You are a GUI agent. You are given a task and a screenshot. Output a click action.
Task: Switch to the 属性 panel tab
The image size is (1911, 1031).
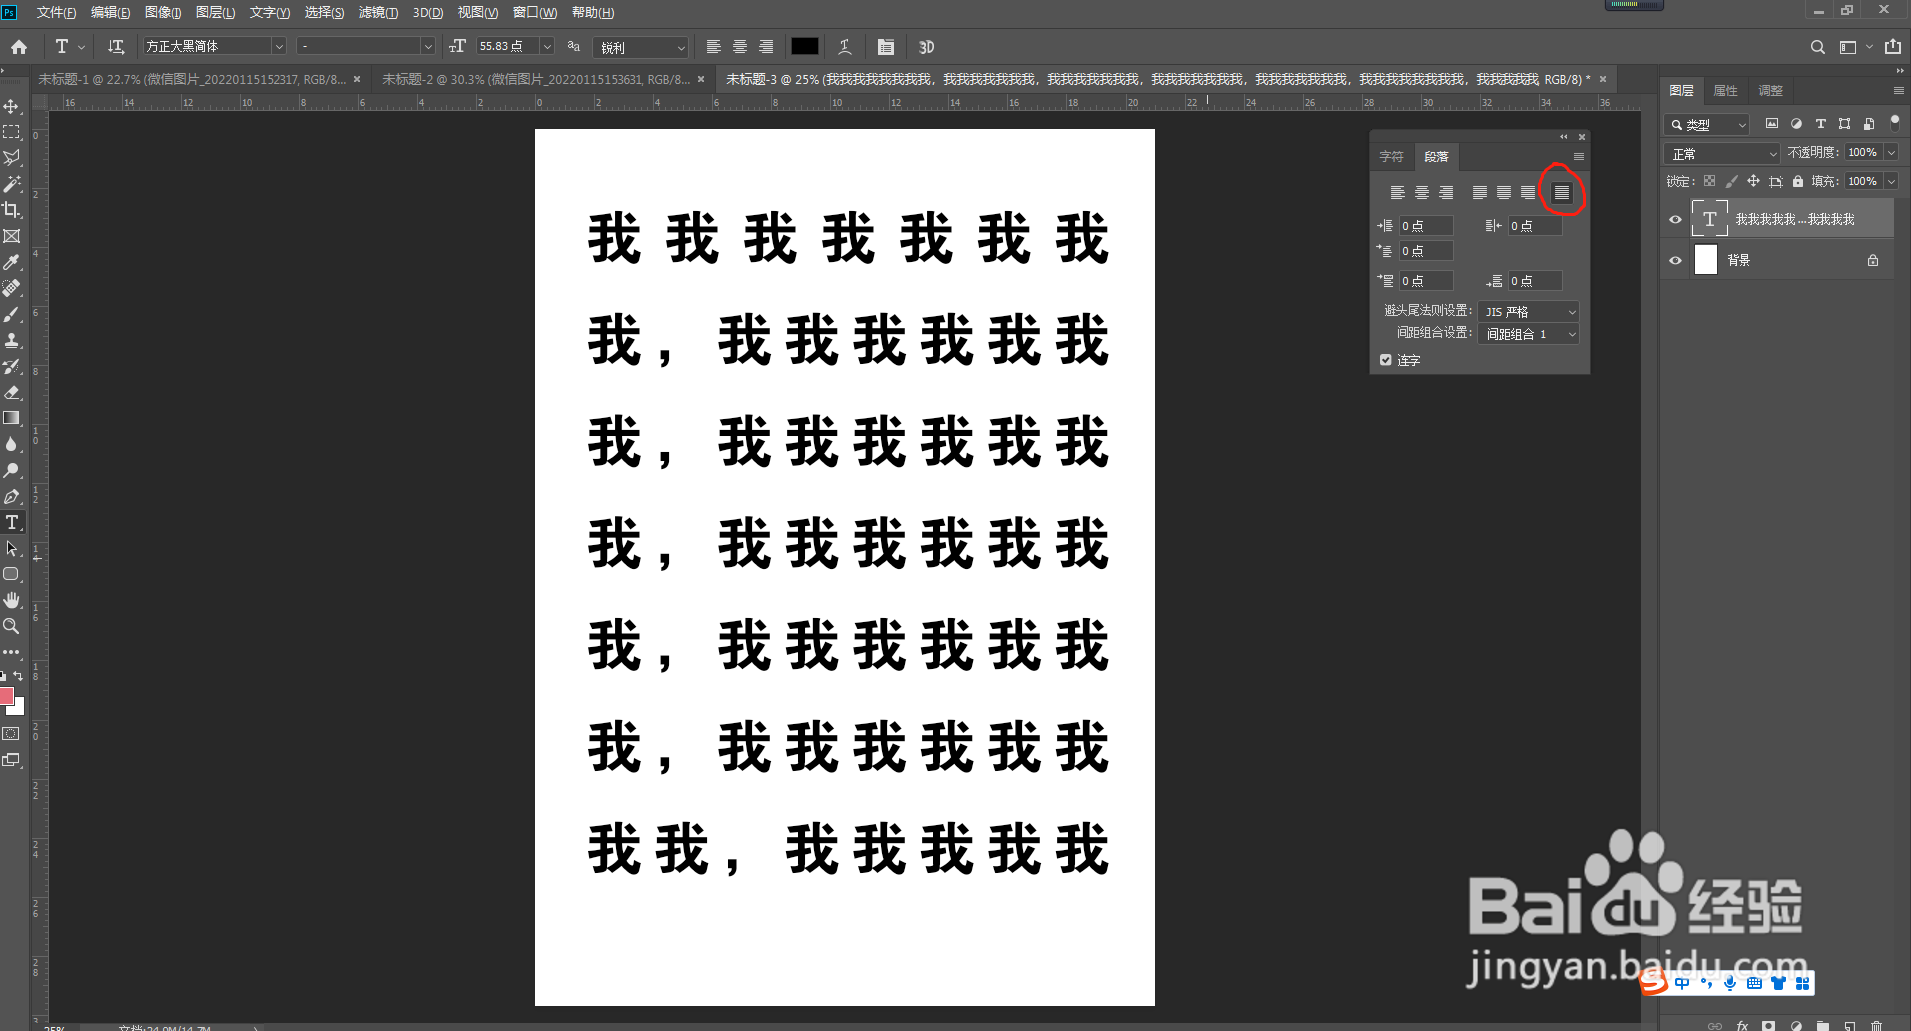[x=1725, y=91]
